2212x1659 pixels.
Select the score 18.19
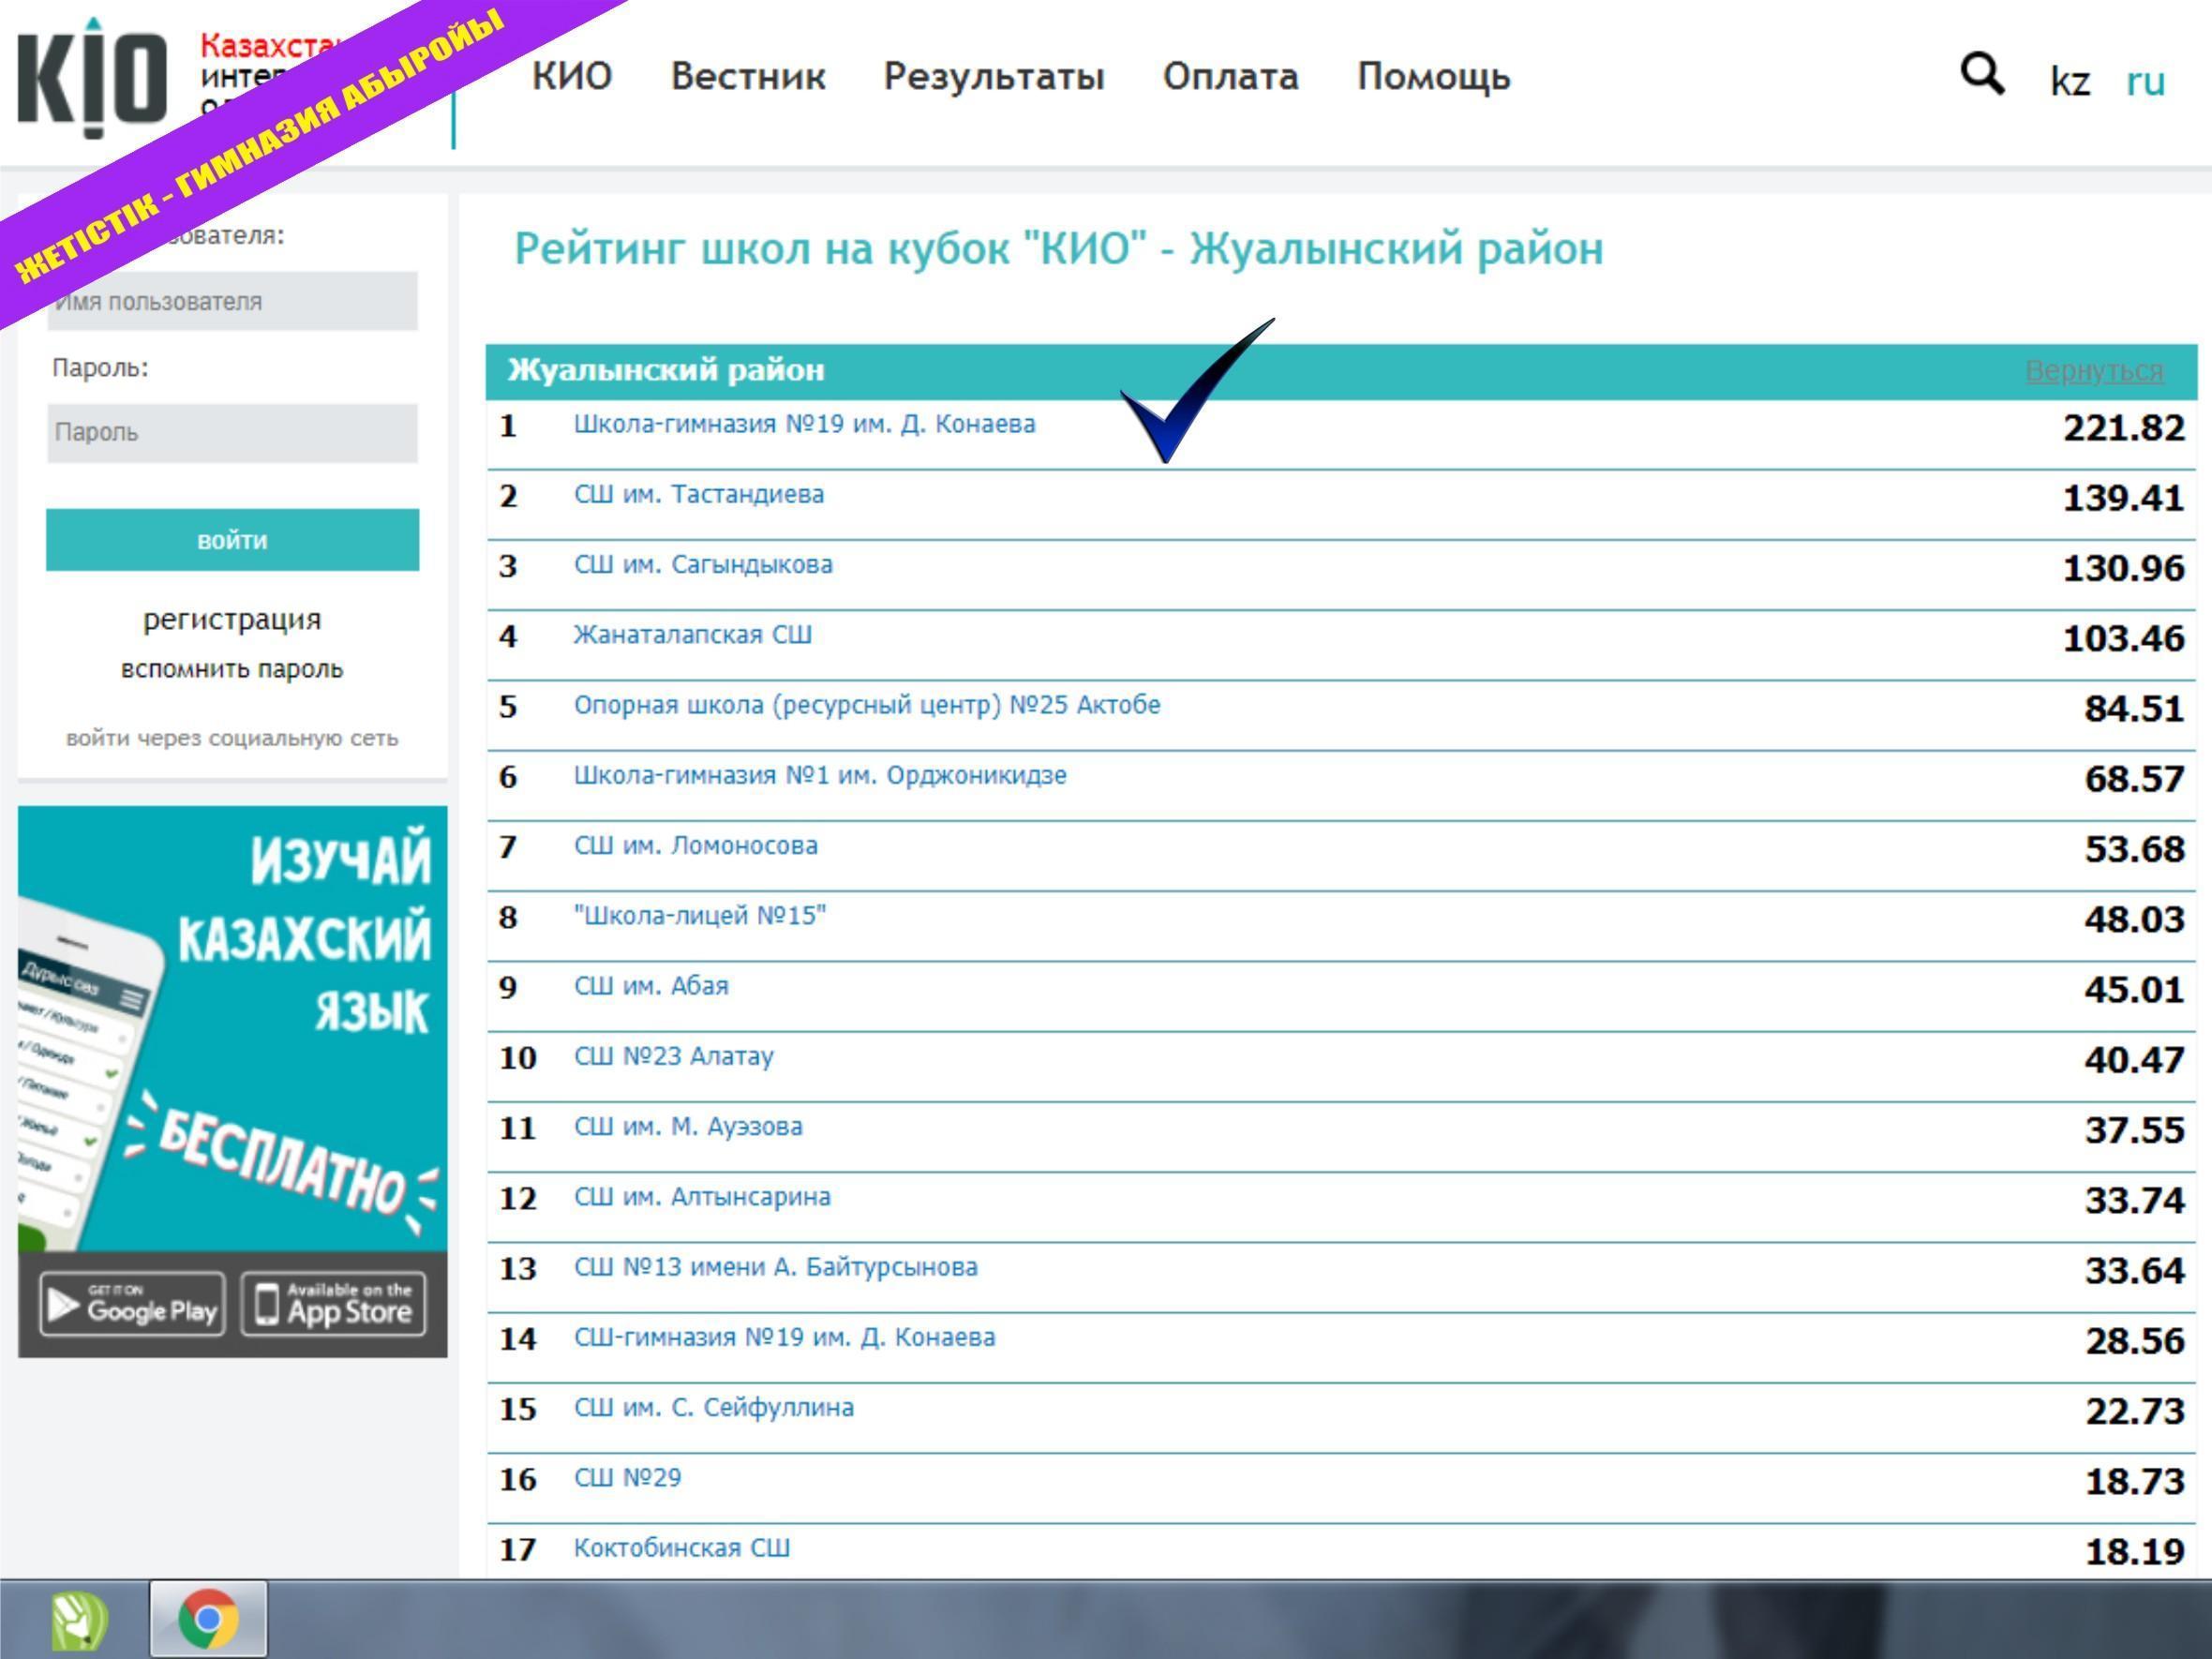click(2134, 1551)
